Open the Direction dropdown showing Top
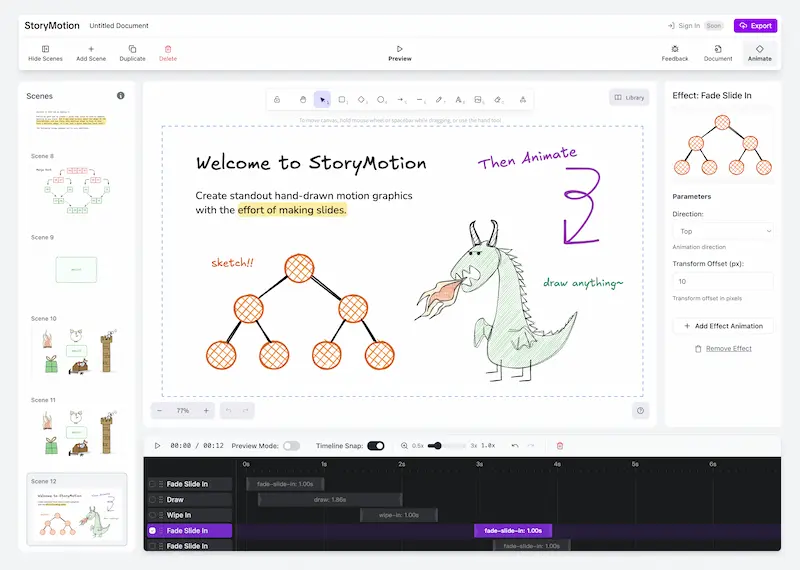Screen dimensions: 800x570 click(x=722, y=231)
